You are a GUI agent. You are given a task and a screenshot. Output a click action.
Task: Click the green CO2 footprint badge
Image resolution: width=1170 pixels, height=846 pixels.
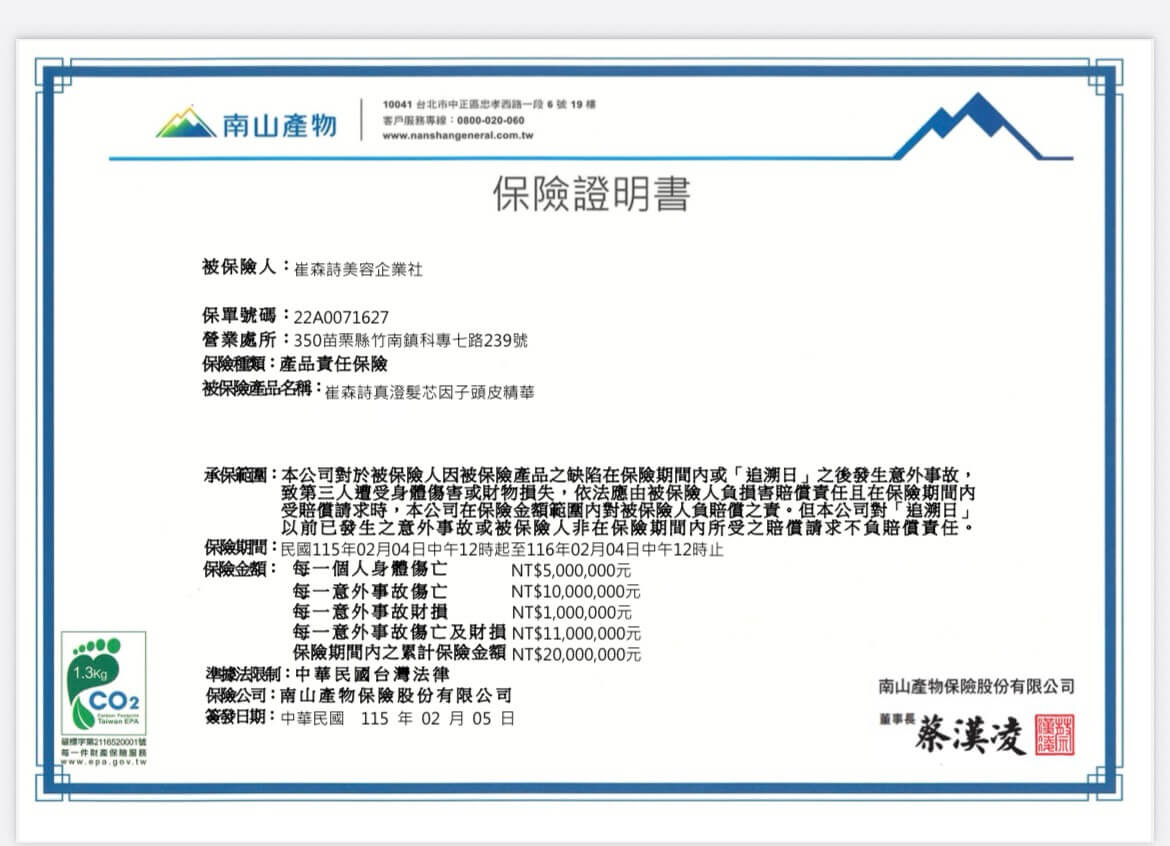pos(103,683)
